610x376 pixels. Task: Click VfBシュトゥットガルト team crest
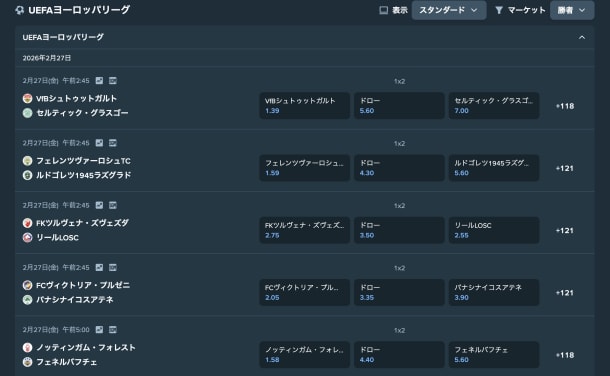pyautogui.click(x=27, y=98)
